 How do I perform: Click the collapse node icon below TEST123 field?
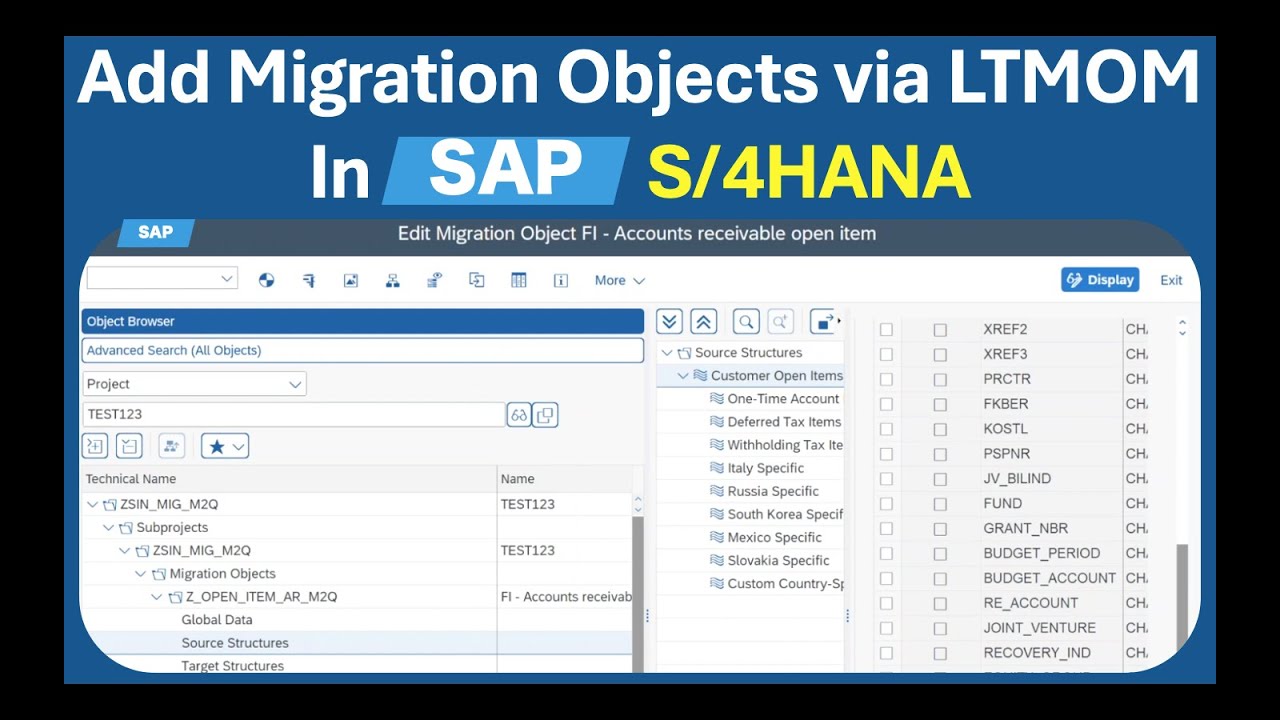(129, 446)
